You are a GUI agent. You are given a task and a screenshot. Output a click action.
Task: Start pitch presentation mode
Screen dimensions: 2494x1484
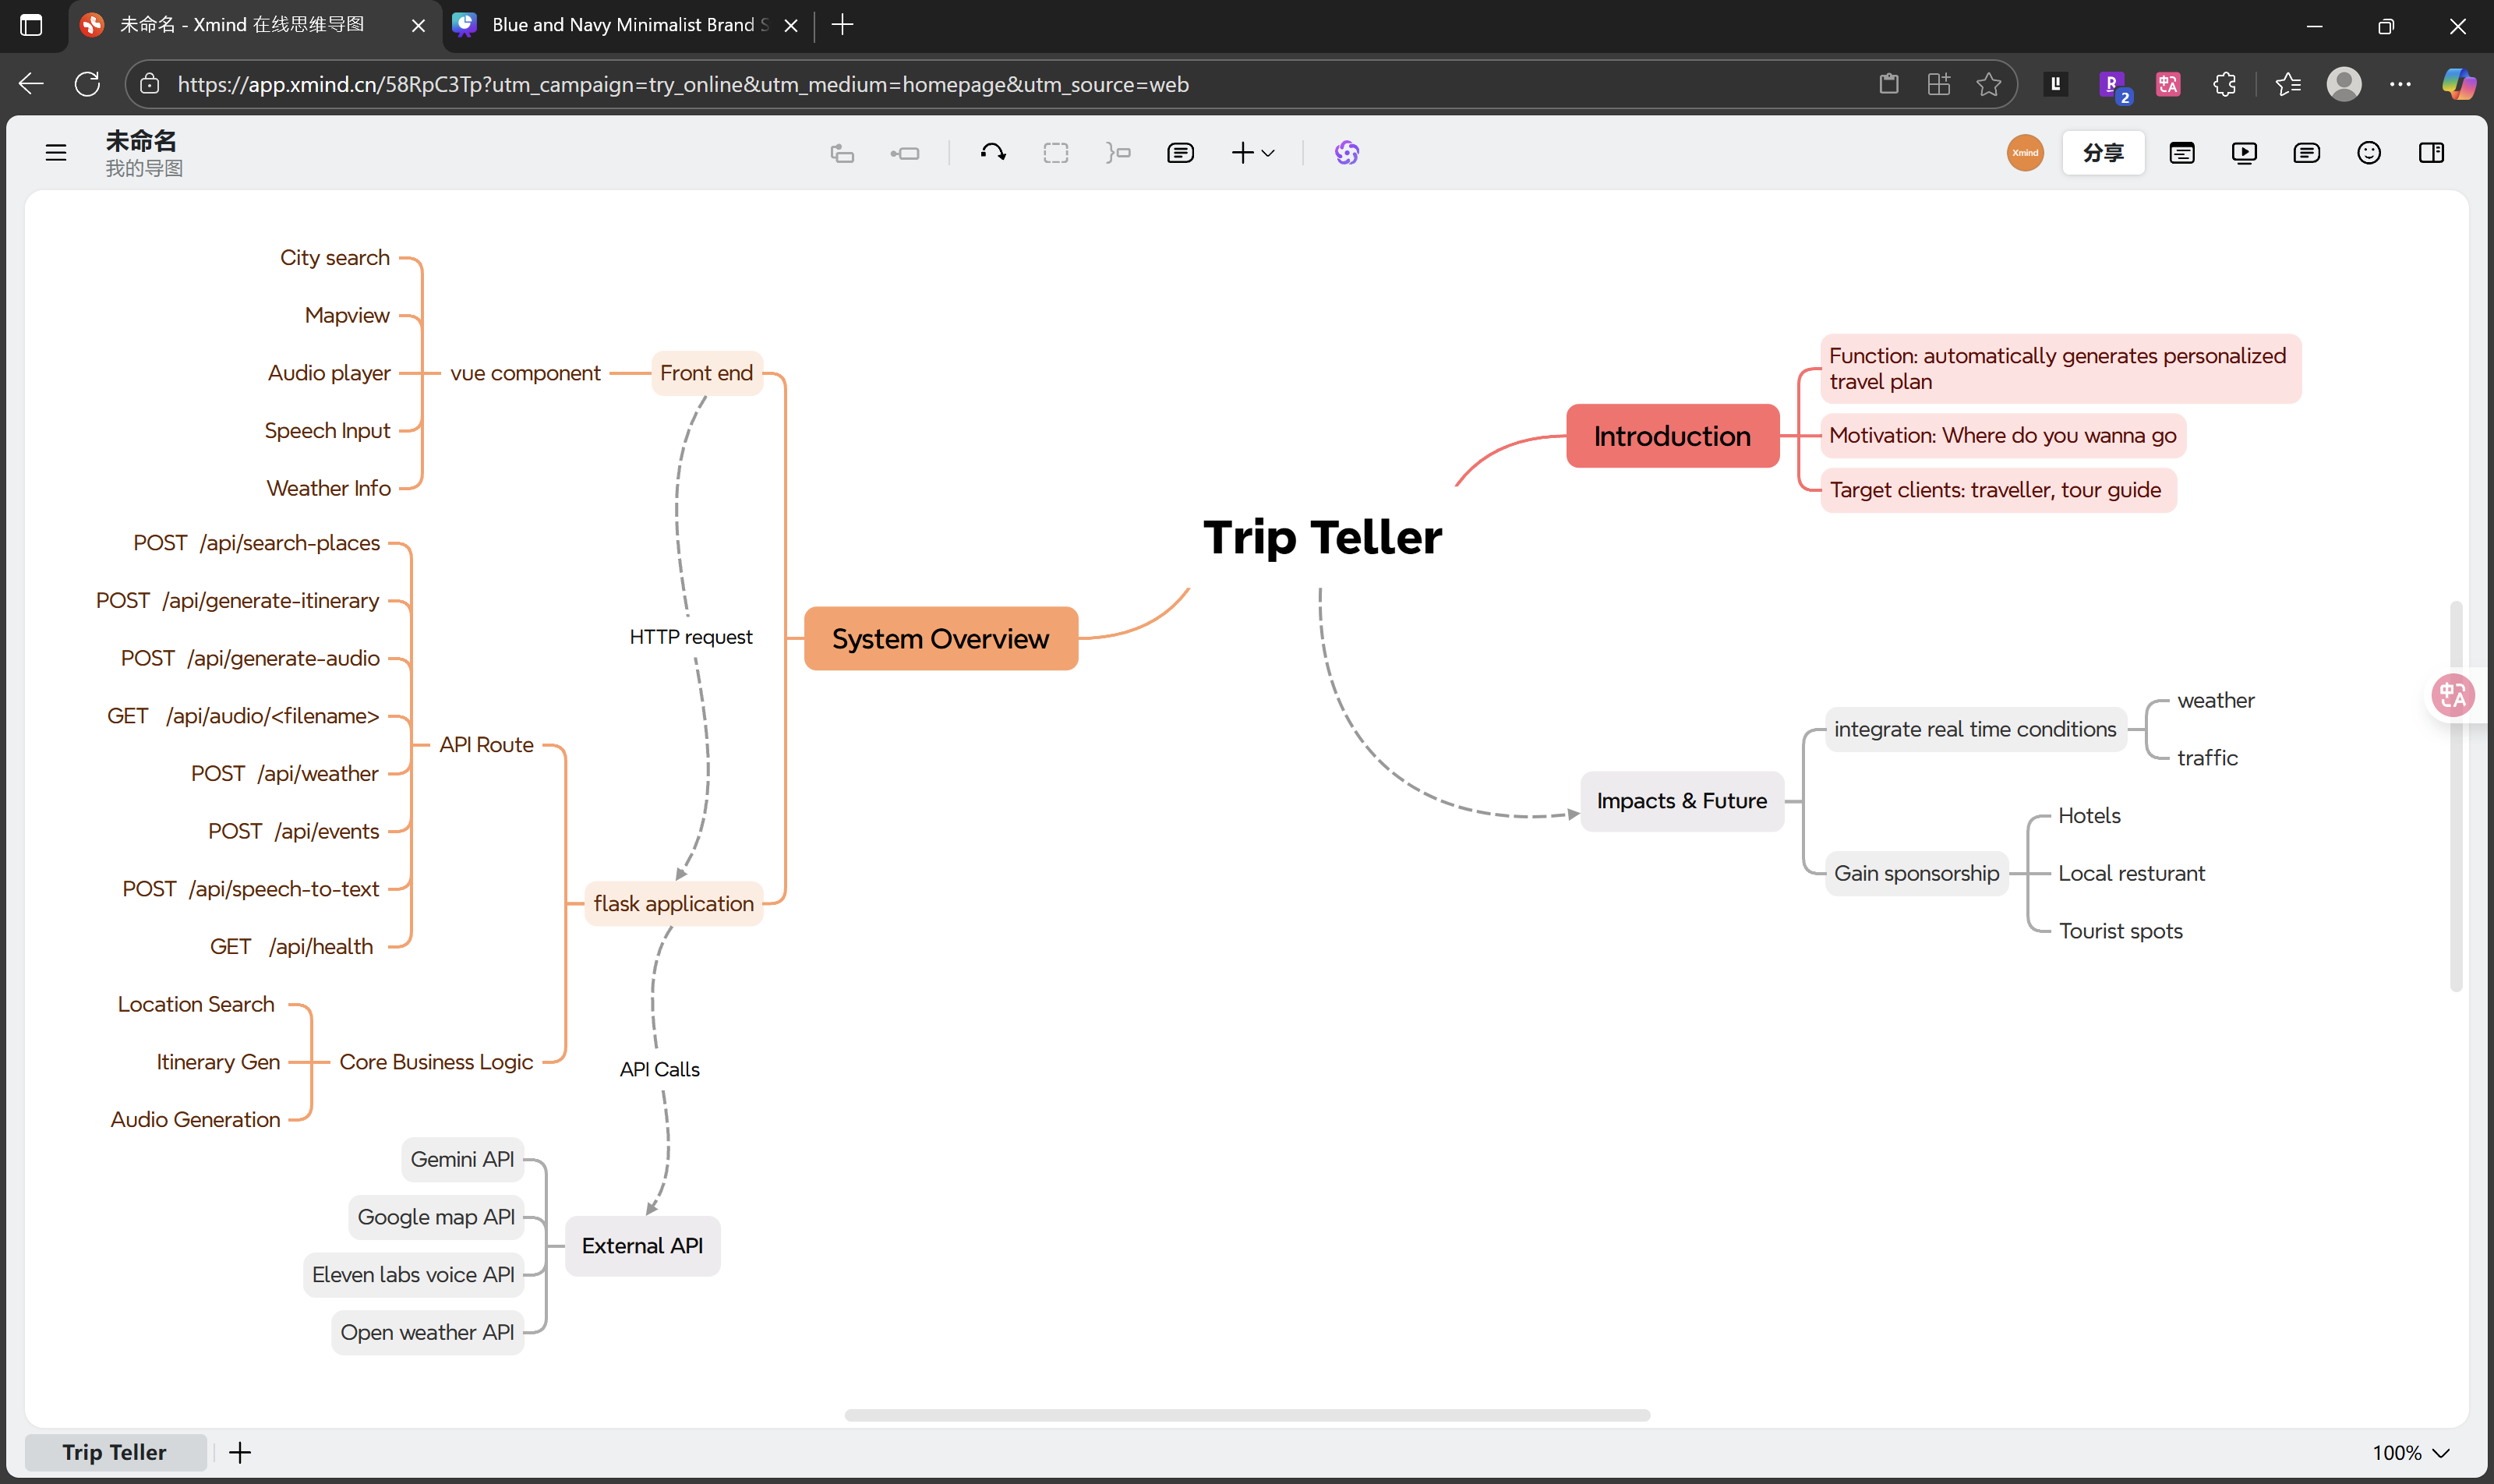click(x=2244, y=153)
